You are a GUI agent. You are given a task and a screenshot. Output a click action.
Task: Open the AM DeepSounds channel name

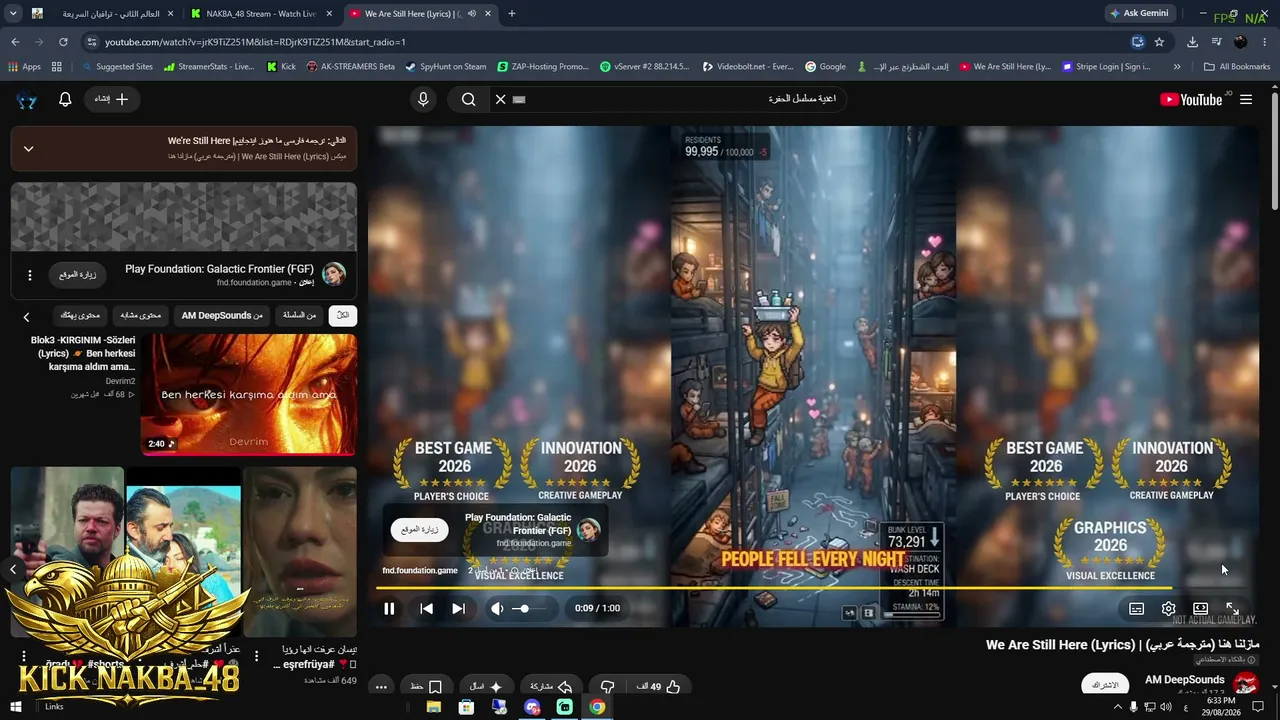1184,680
